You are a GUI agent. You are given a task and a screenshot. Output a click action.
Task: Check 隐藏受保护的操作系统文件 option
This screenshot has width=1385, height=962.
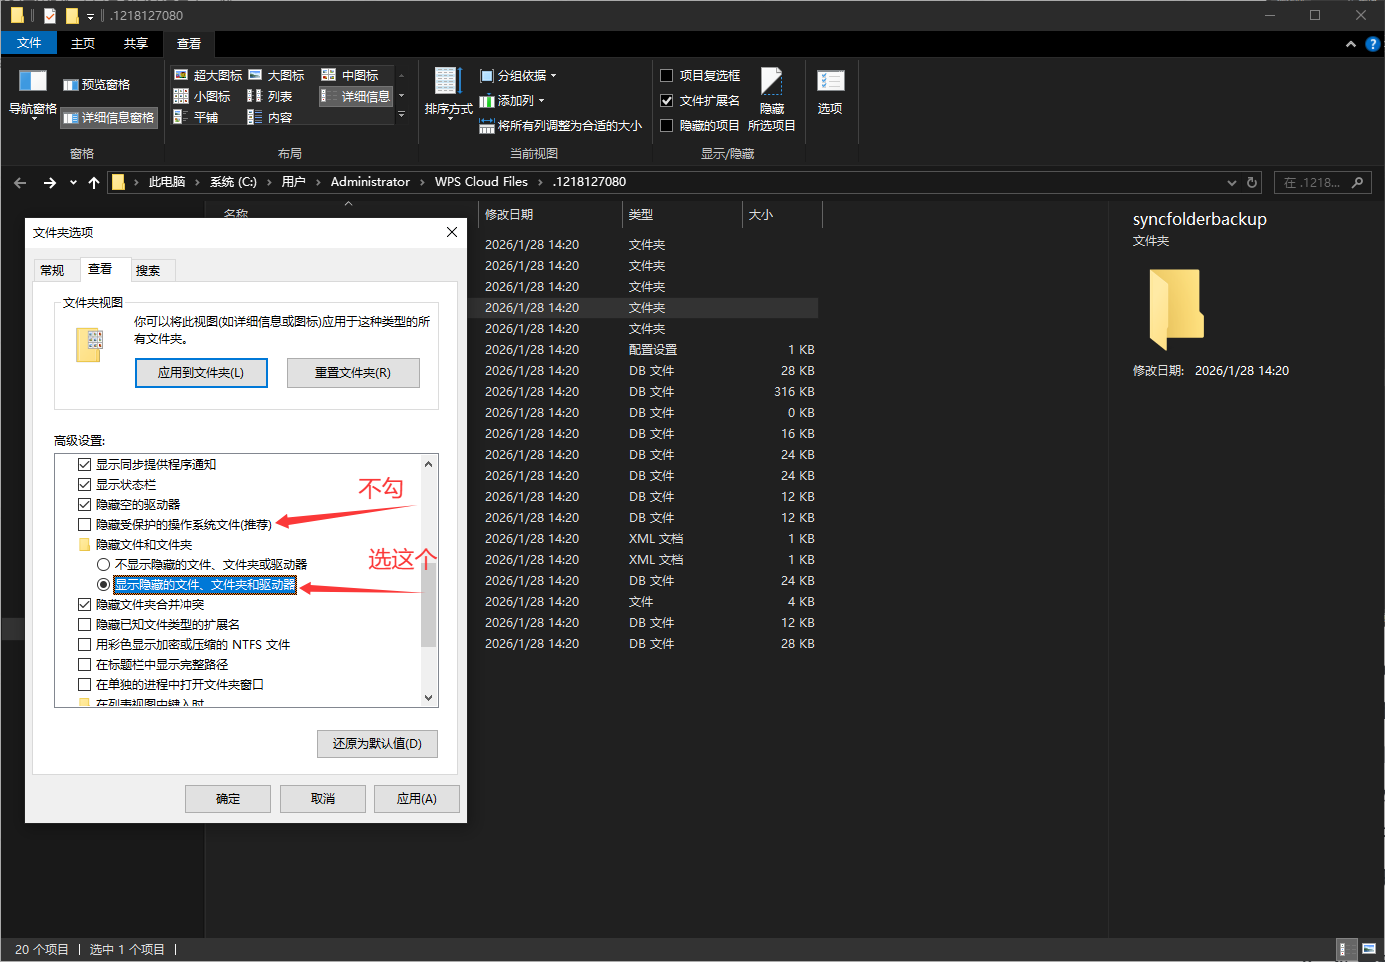coord(85,525)
